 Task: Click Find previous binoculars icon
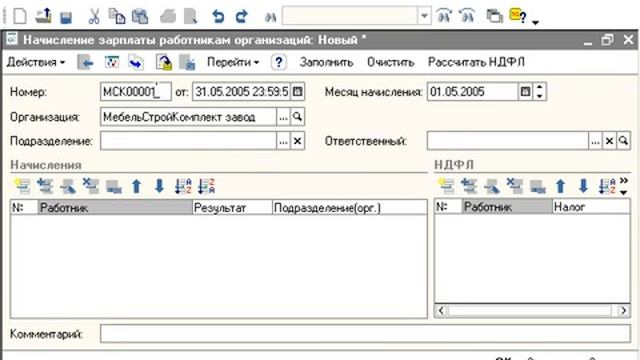click(x=467, y=16)
